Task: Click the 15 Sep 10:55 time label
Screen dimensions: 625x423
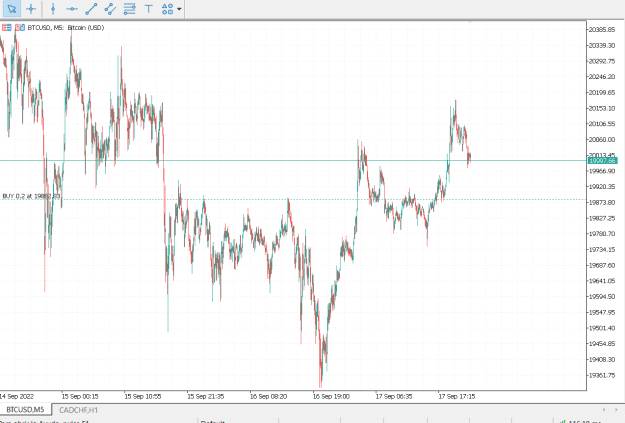Action: point(143,396)
